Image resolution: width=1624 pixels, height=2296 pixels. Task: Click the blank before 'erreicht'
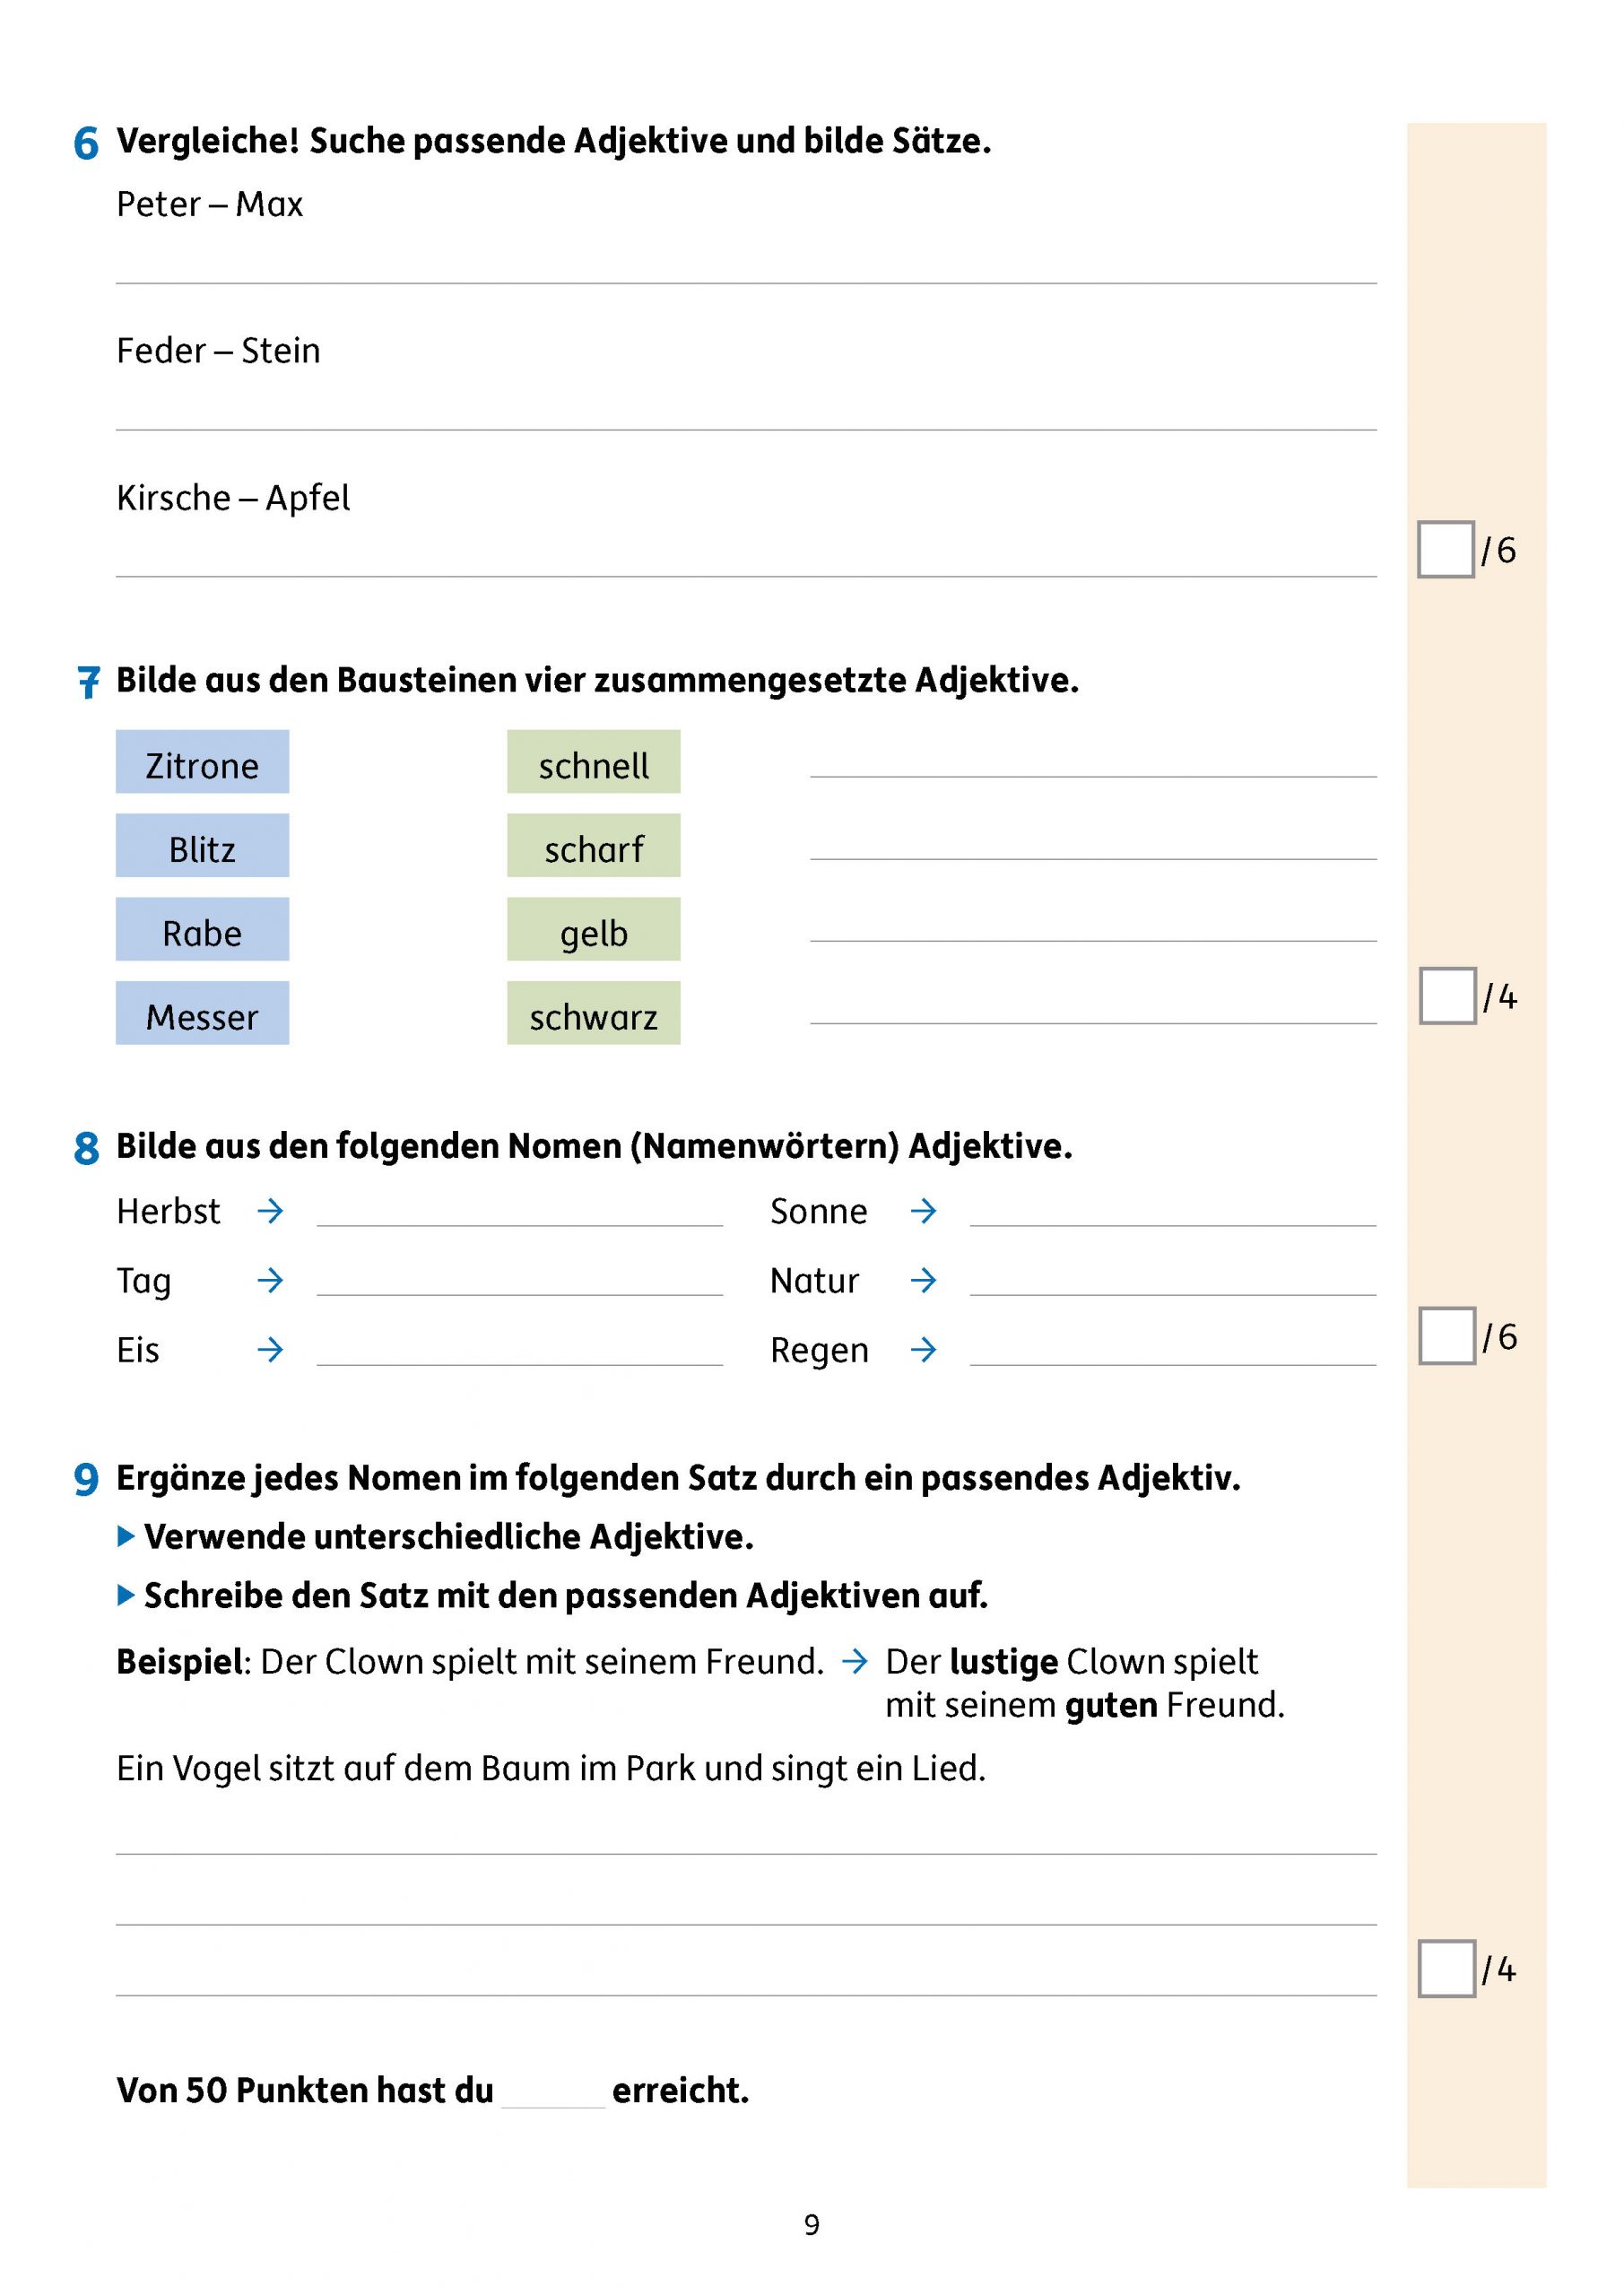tap(553, 2092)
